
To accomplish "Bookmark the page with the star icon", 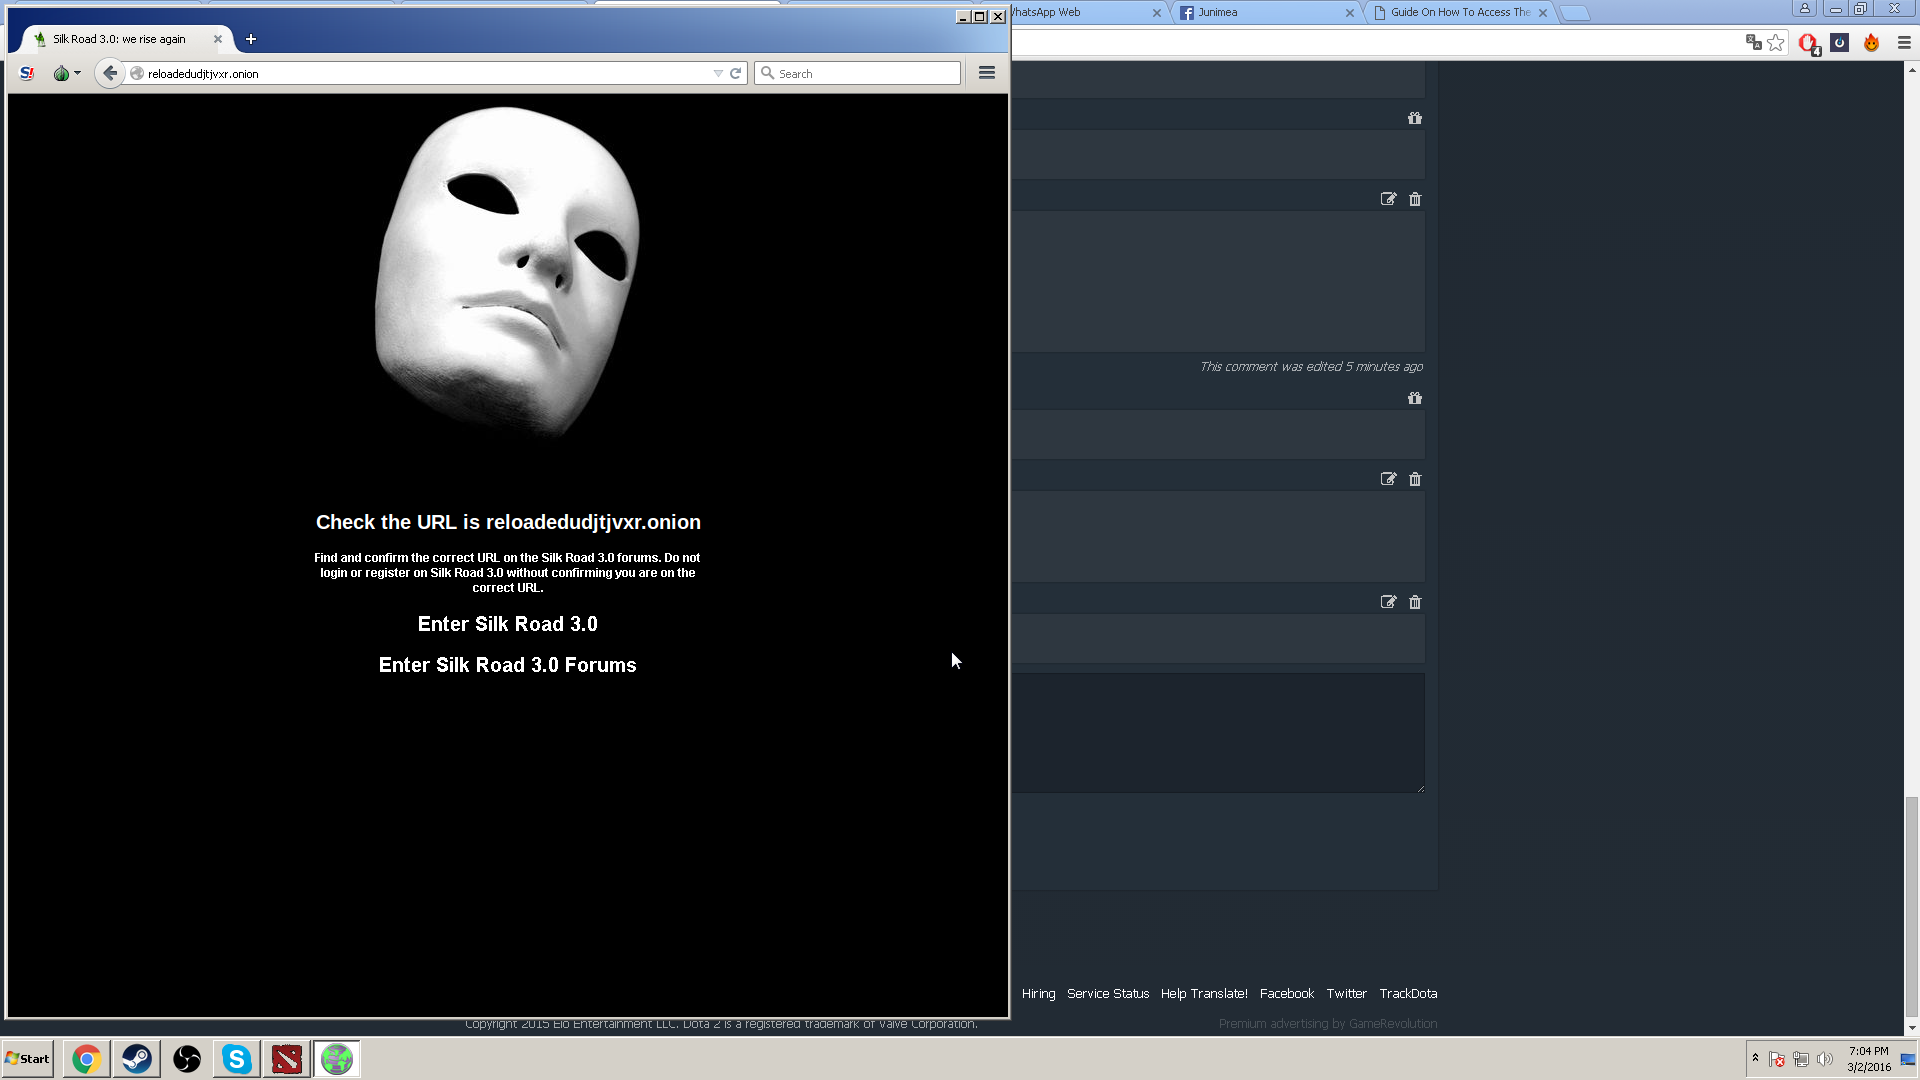I will (1776, 42).
